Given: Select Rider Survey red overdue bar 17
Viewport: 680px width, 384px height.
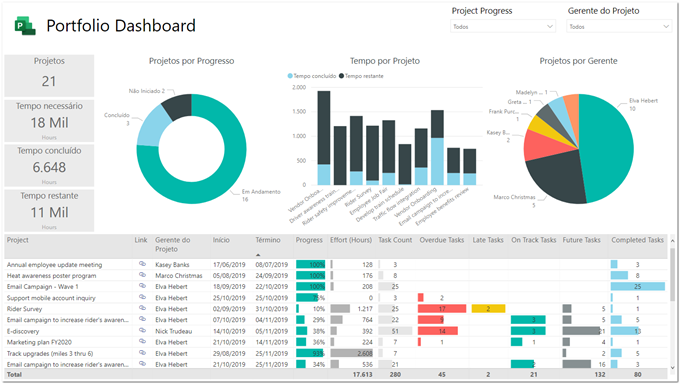Looking at the screenshot, I should [x=442, y=309].
